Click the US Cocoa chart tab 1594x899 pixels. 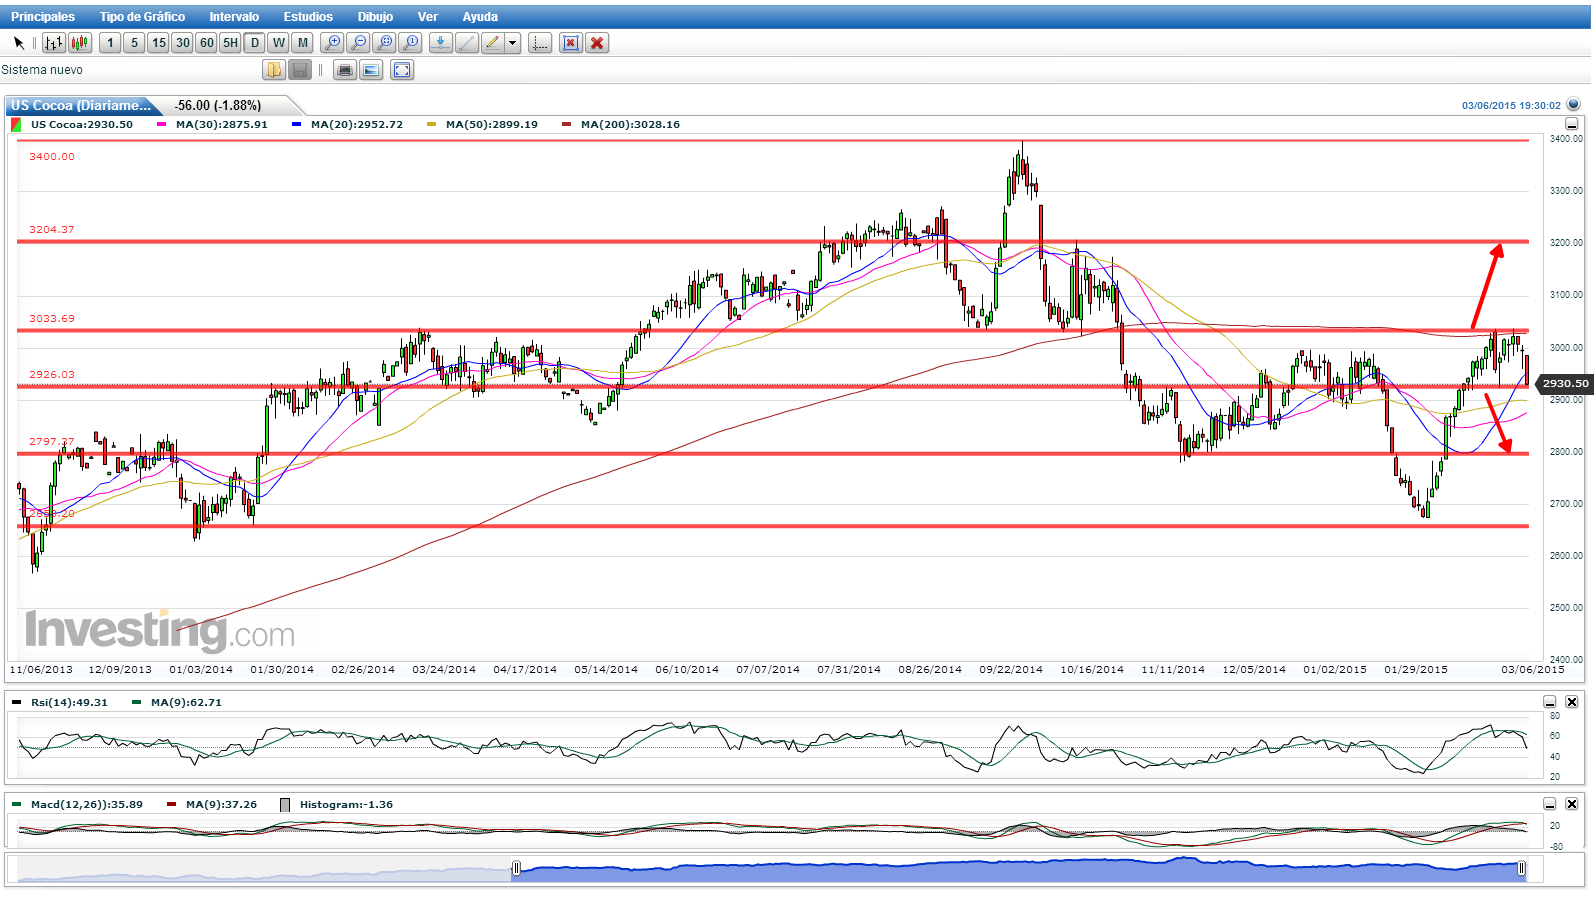82,105
